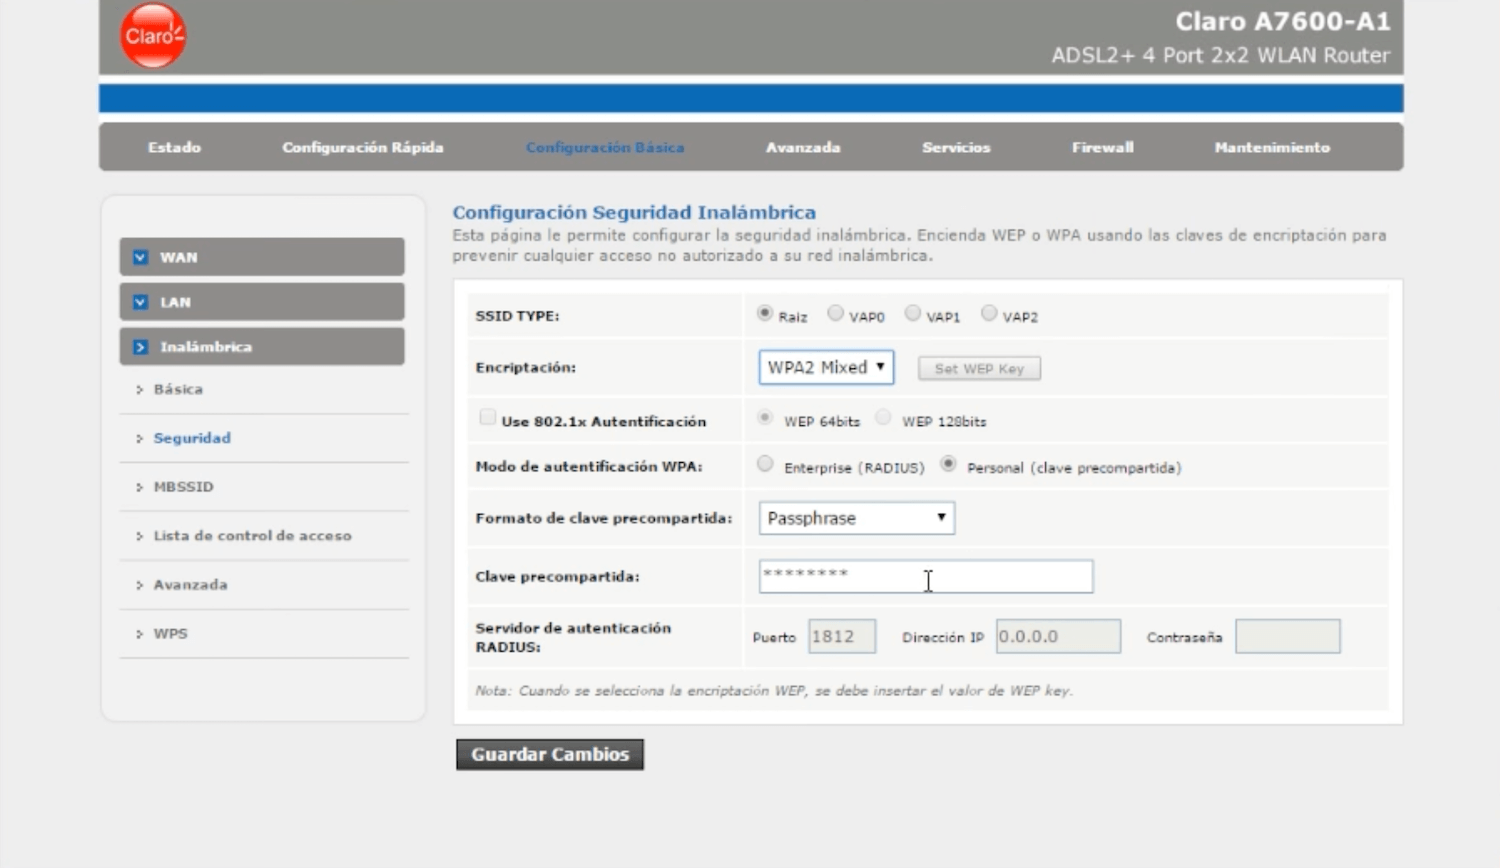
Task: Open the Mantenimiento menu
Action: 1272,148
